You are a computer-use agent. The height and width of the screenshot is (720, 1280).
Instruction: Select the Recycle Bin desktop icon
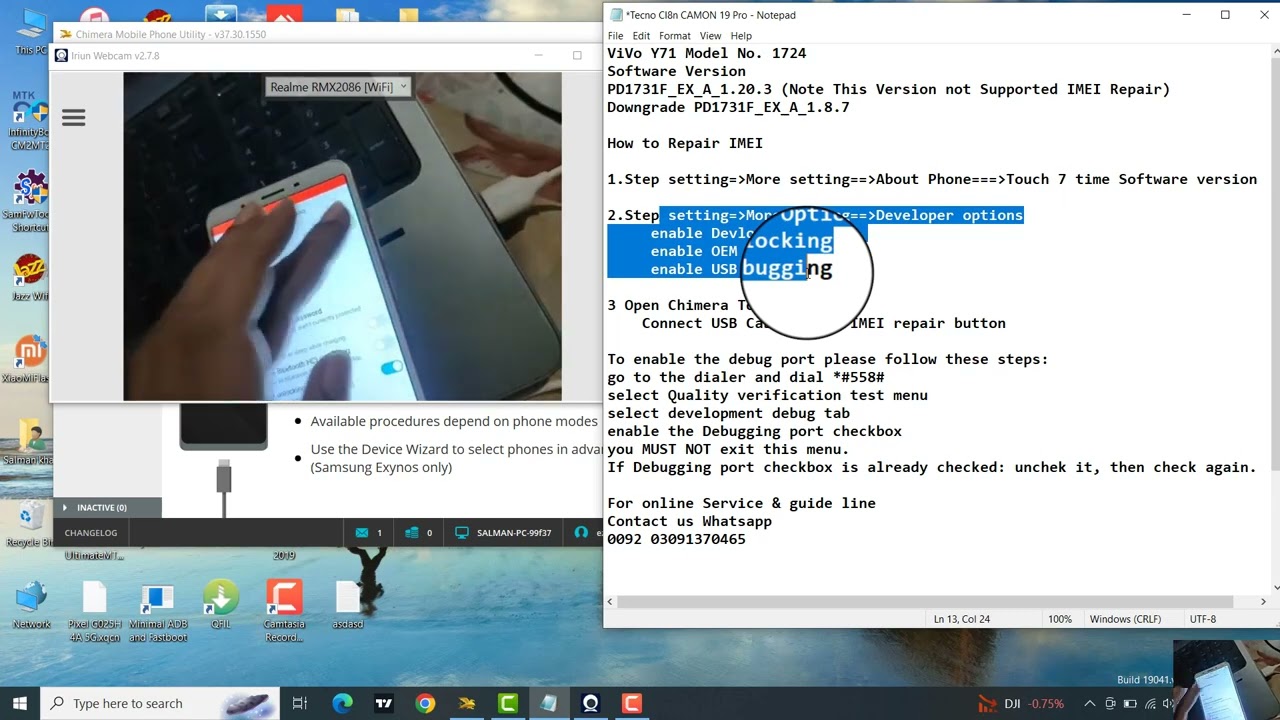tap(27, 524)
